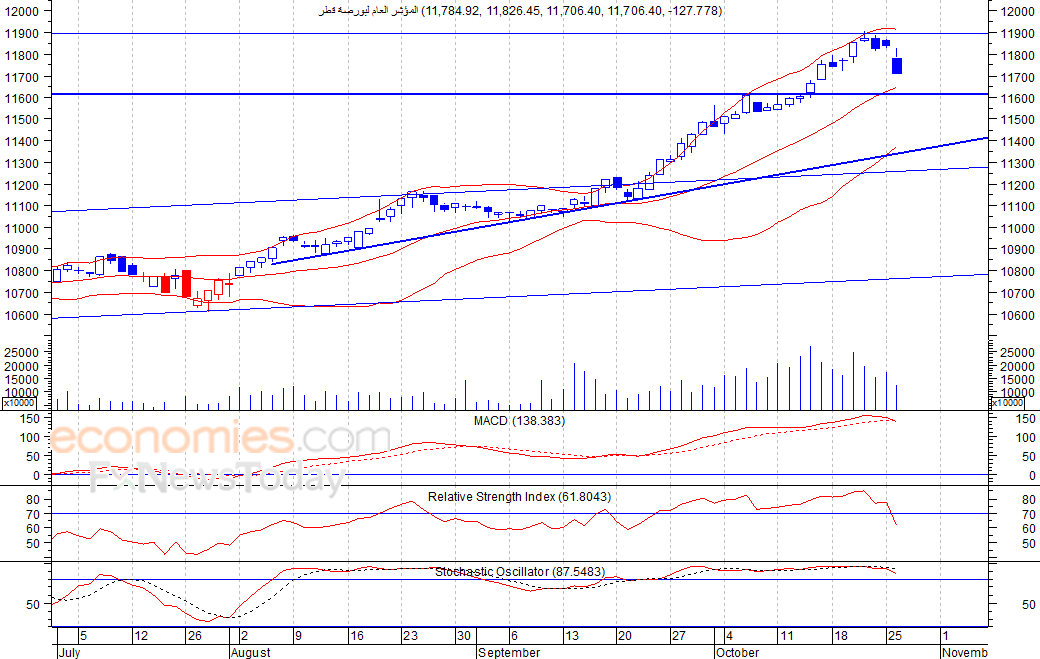This screenshot has height=659, width=1040.
Task: Select the October label on the time axis
Action: click(738, 652)
